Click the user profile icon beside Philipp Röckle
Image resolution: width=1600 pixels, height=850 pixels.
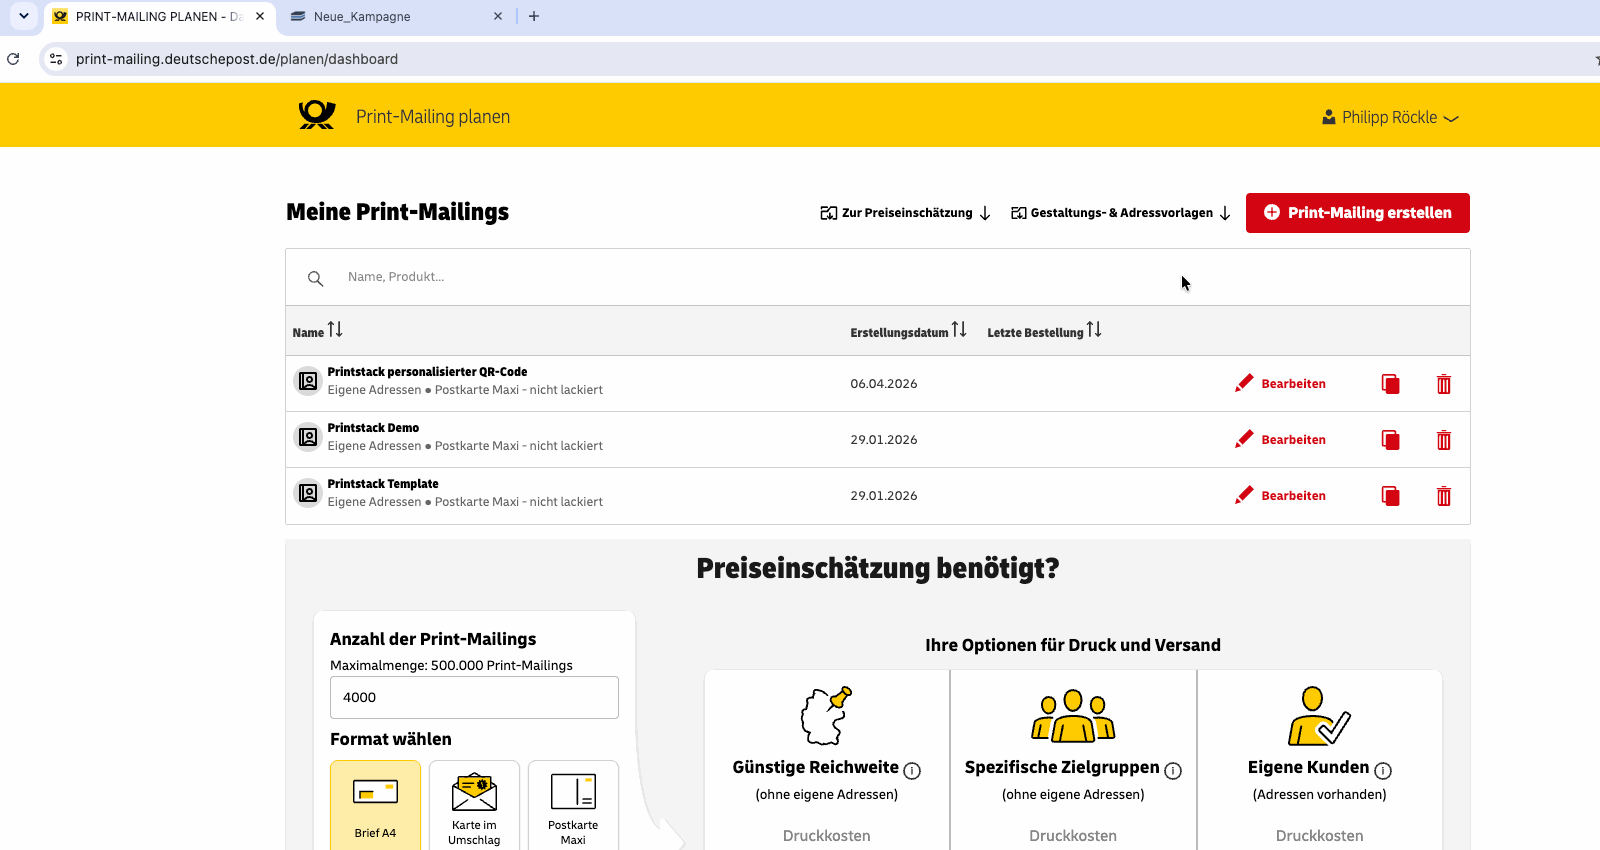tap(1329, 117)
